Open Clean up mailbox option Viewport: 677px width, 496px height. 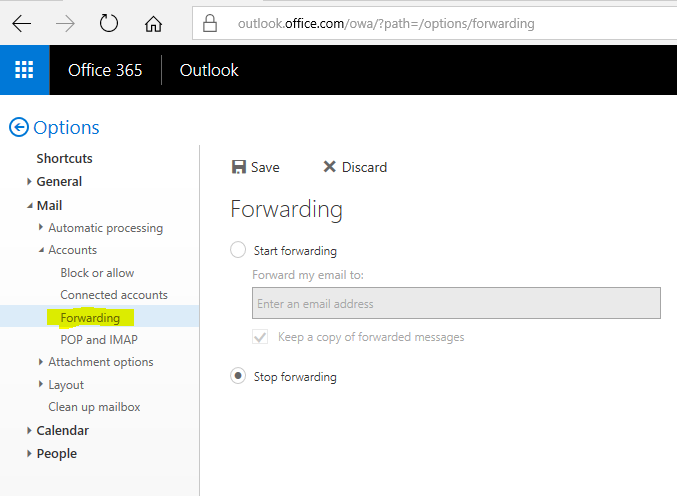point(94,407)
